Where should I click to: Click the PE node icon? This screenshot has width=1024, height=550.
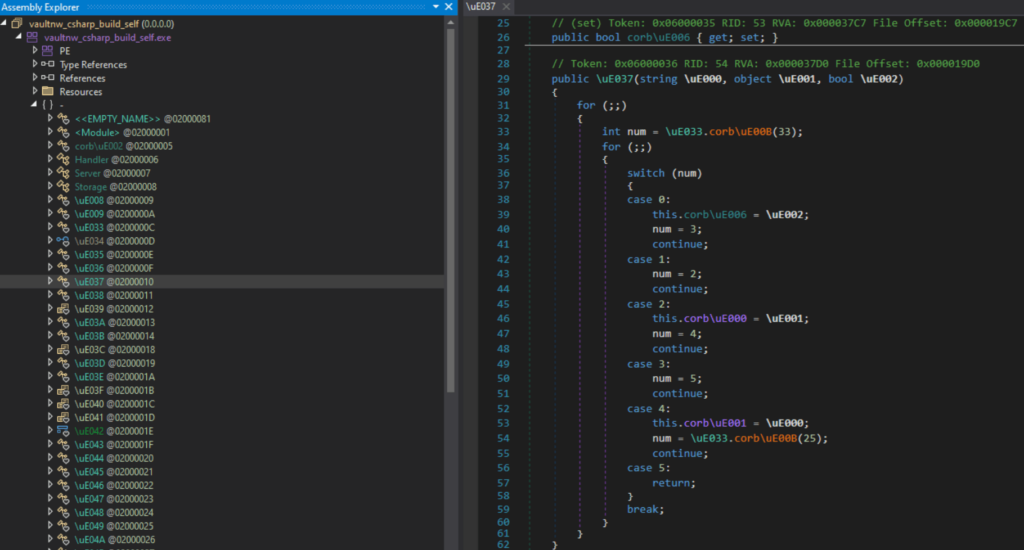[47, 50]
